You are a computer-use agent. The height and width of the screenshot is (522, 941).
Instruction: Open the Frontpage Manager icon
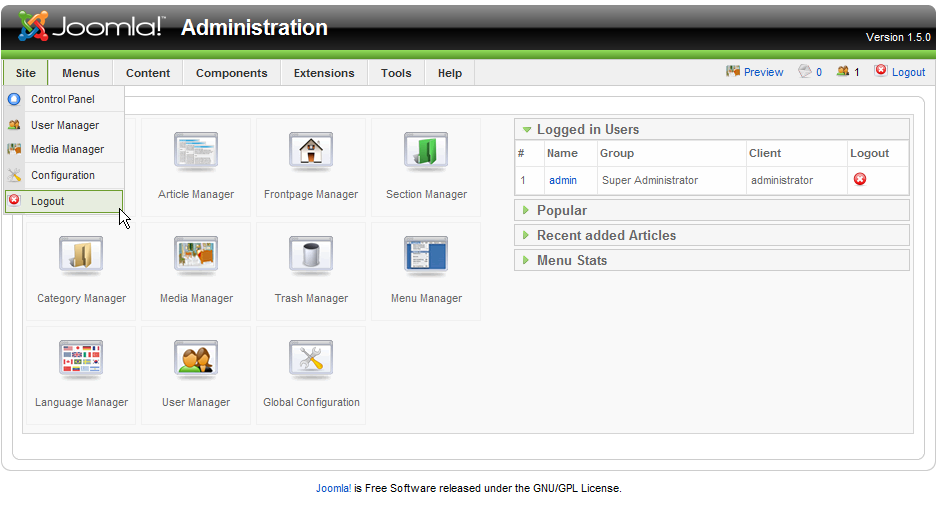tap(310, 165)
